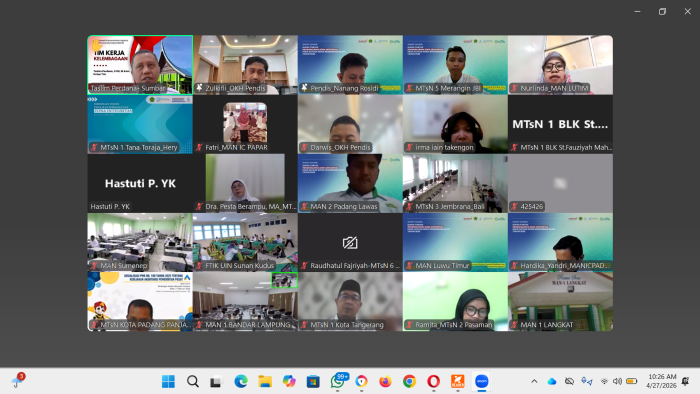Image resolution: width=700 pixels, height=394 pixels.
Task: Select Hardika_Yandri_MANICPAD video tile
Action: tap(560, 242)
